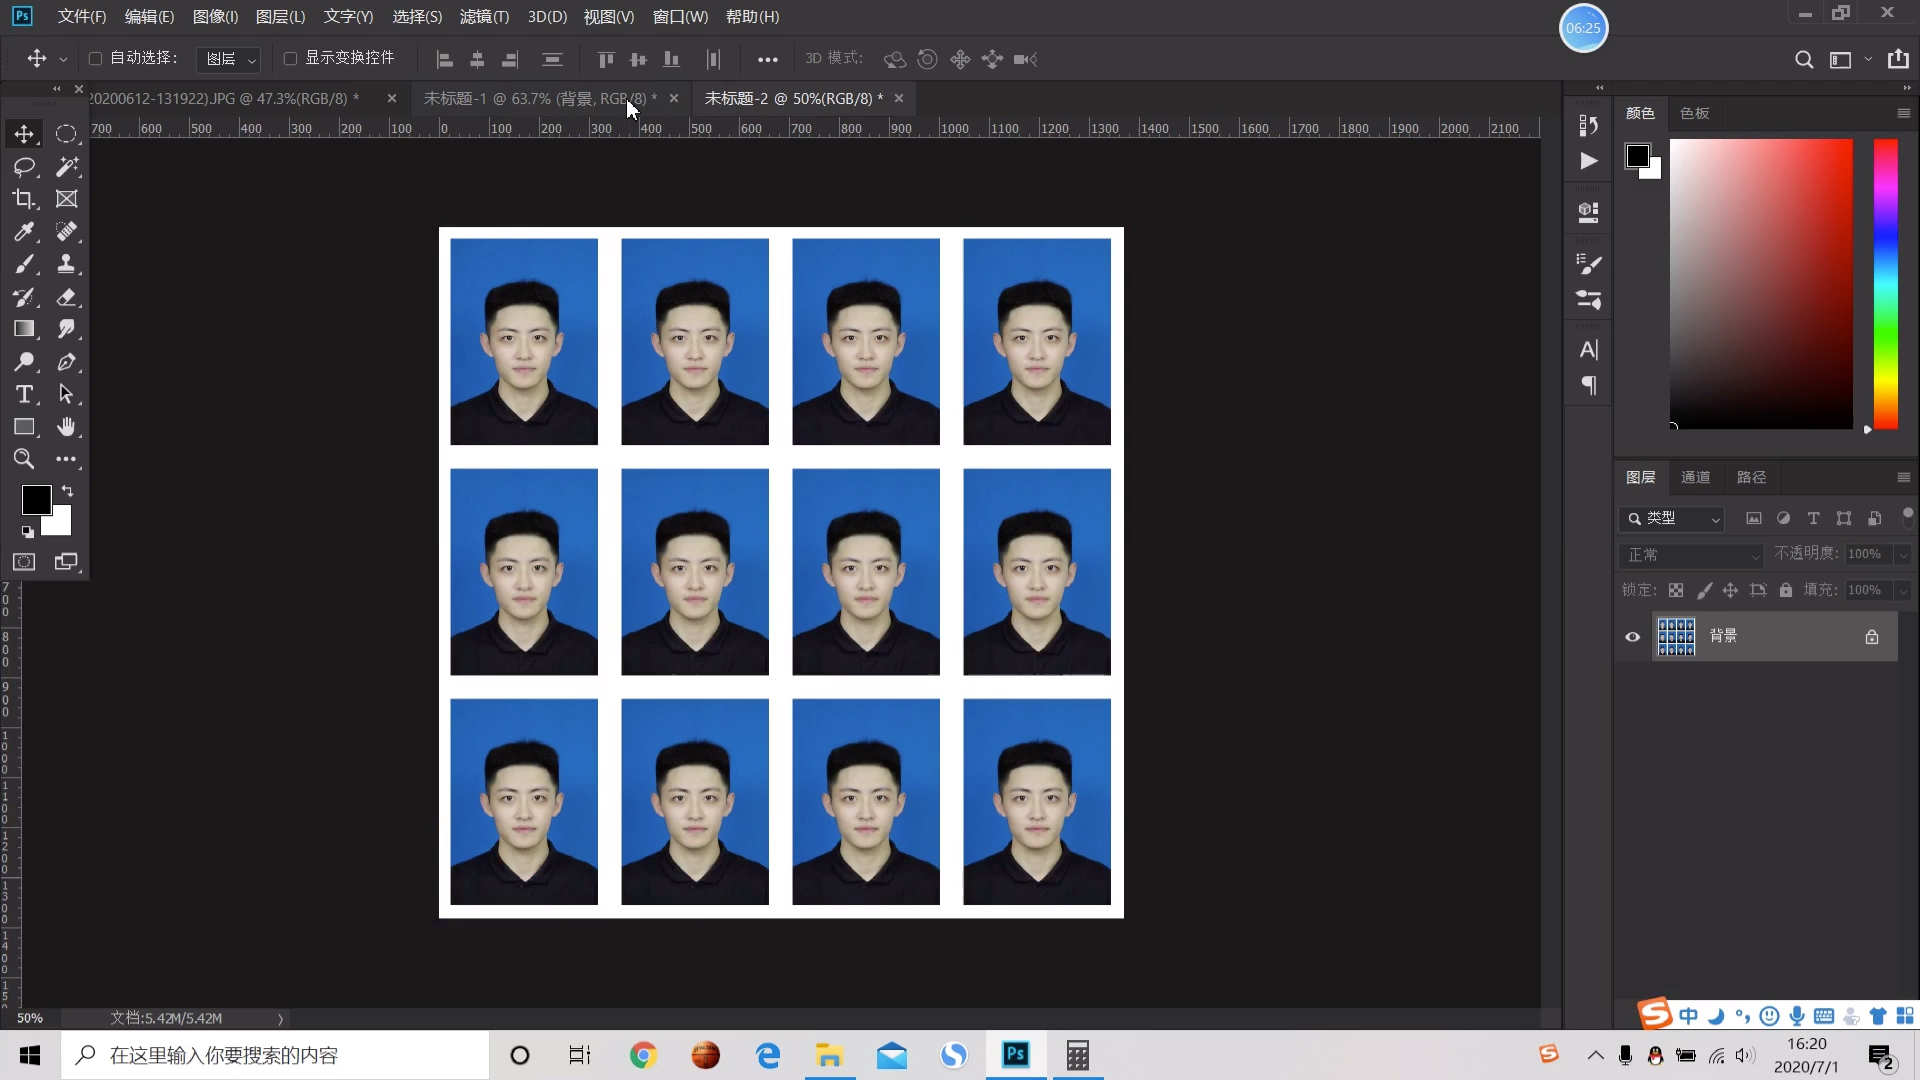Open the Opacity (不透明度) dropdown arrow

point(1903,555)
